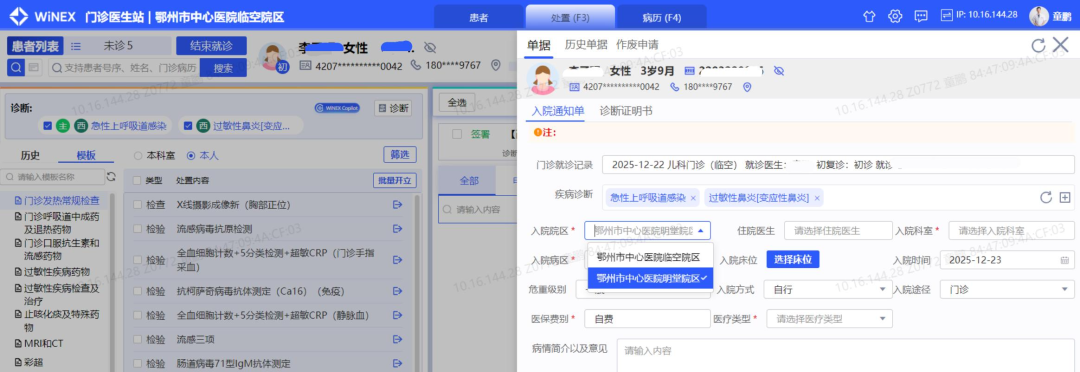Click the send arrow for X线摄影成像新 row
This screenshot has height=372, width=1080.
[x=397, y=205]
